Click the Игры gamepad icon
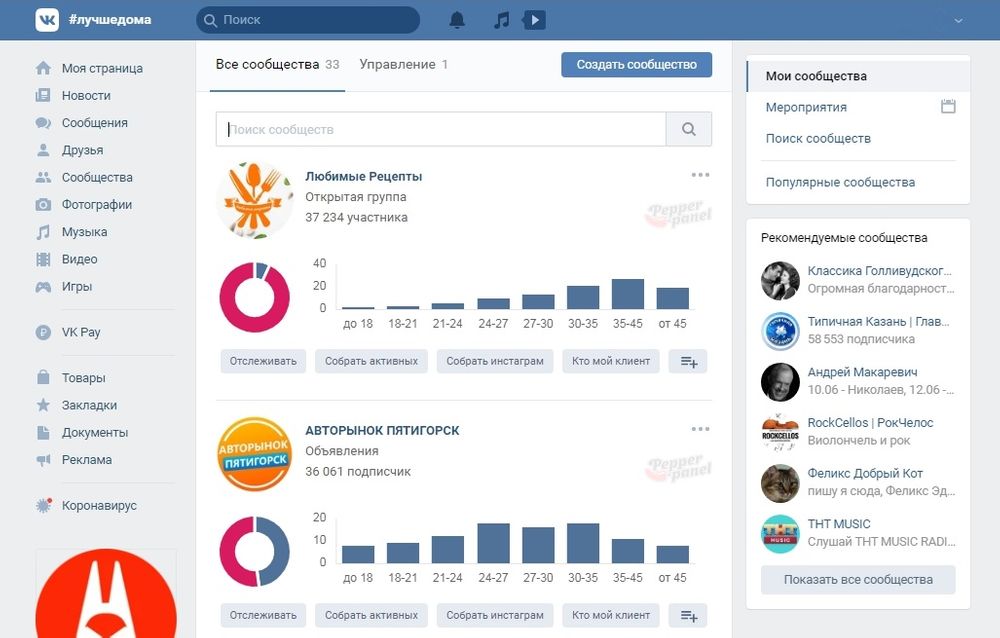Screen dimensions: 1000x638 tap(43, 286)
